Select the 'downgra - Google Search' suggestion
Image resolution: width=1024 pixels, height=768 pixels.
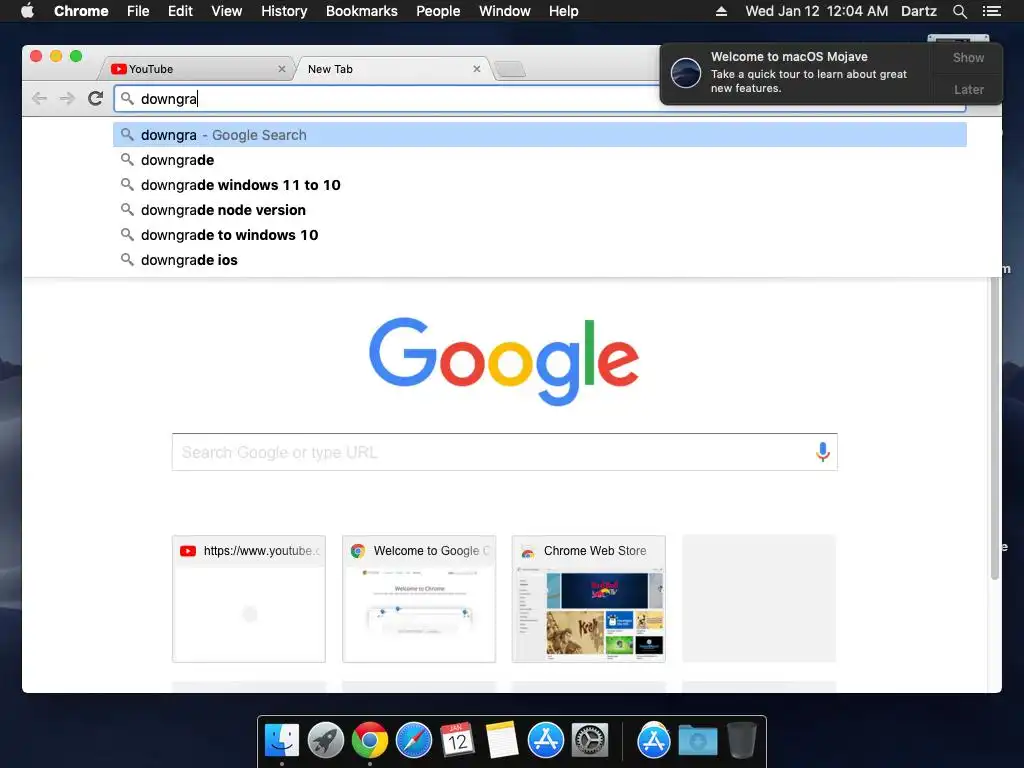(x=539, y=135)
